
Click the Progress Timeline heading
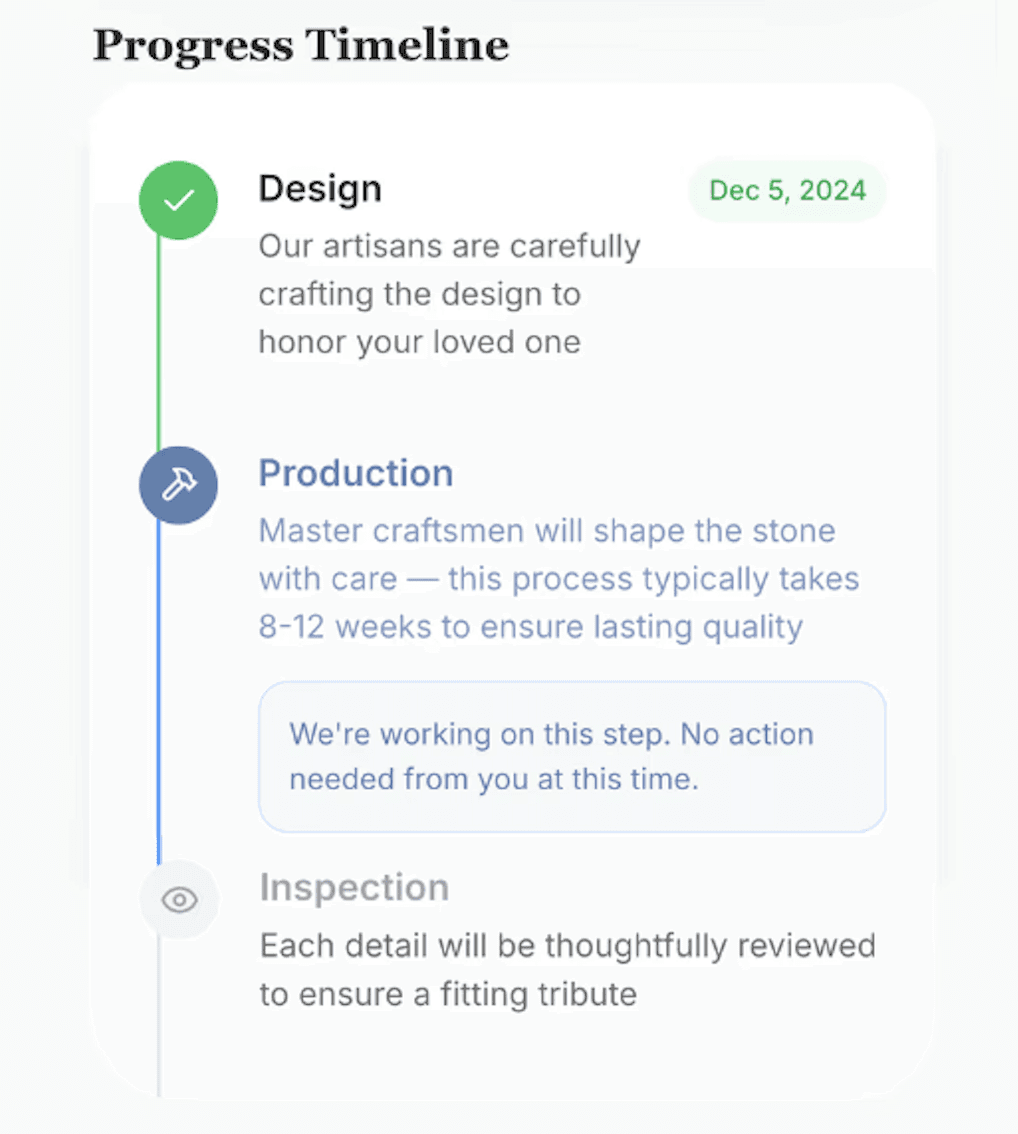coord(300,46)
